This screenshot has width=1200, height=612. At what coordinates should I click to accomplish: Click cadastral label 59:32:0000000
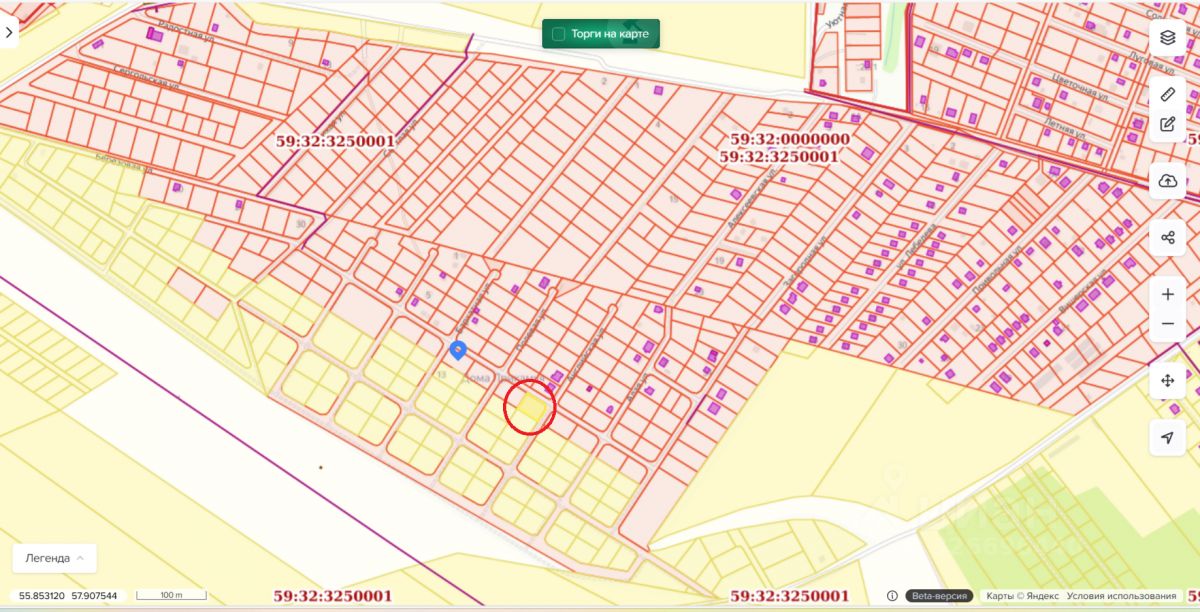[790, 140]
